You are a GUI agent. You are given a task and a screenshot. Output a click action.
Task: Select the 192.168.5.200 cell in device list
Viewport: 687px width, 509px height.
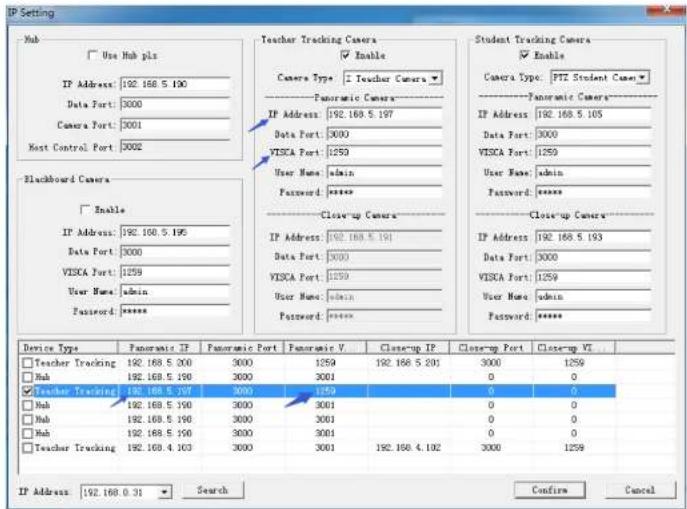point(159,363)
